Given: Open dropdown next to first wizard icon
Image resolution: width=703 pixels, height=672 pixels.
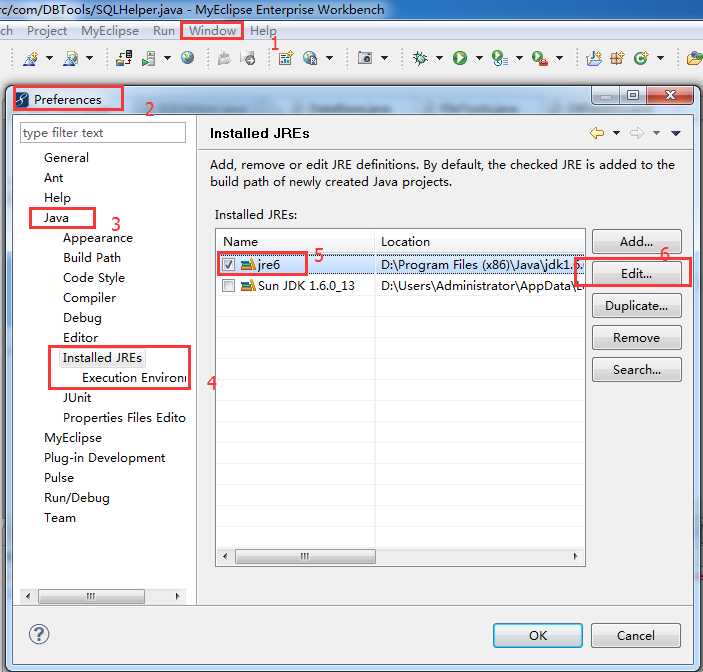Looking at the screenshot, I should [x=49, y=58].
